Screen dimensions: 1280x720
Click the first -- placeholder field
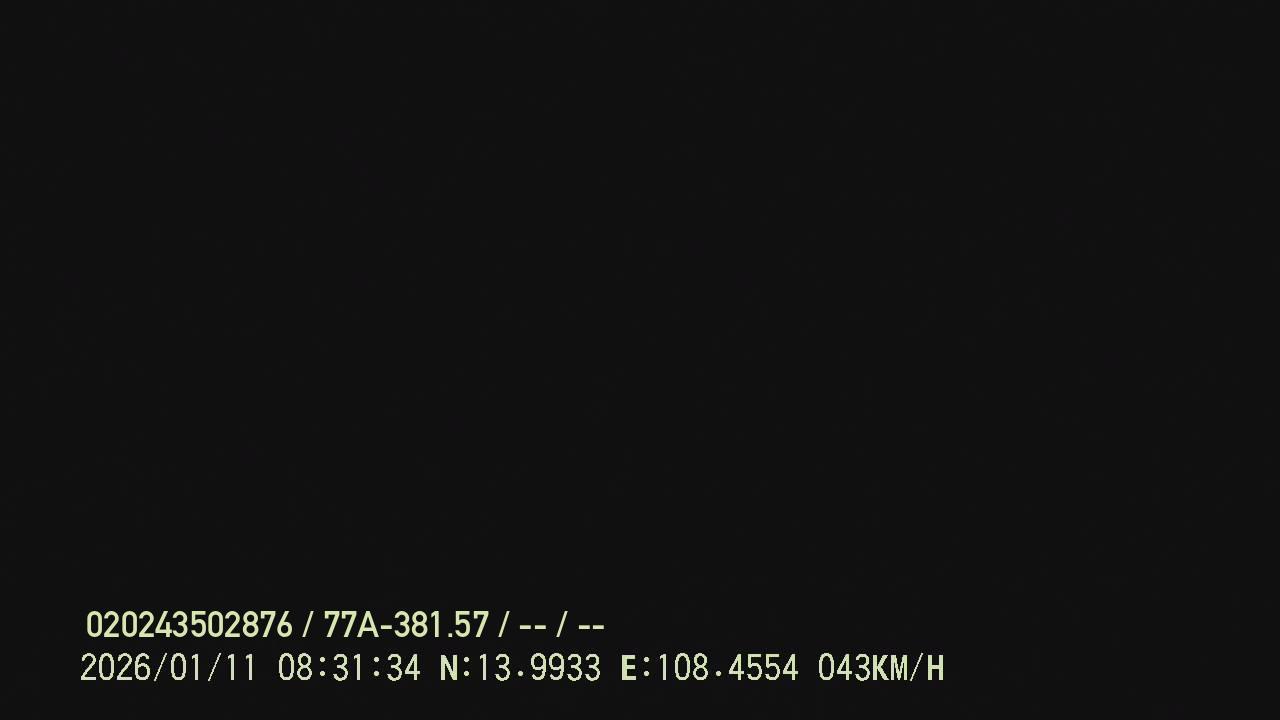coord(533,627)
